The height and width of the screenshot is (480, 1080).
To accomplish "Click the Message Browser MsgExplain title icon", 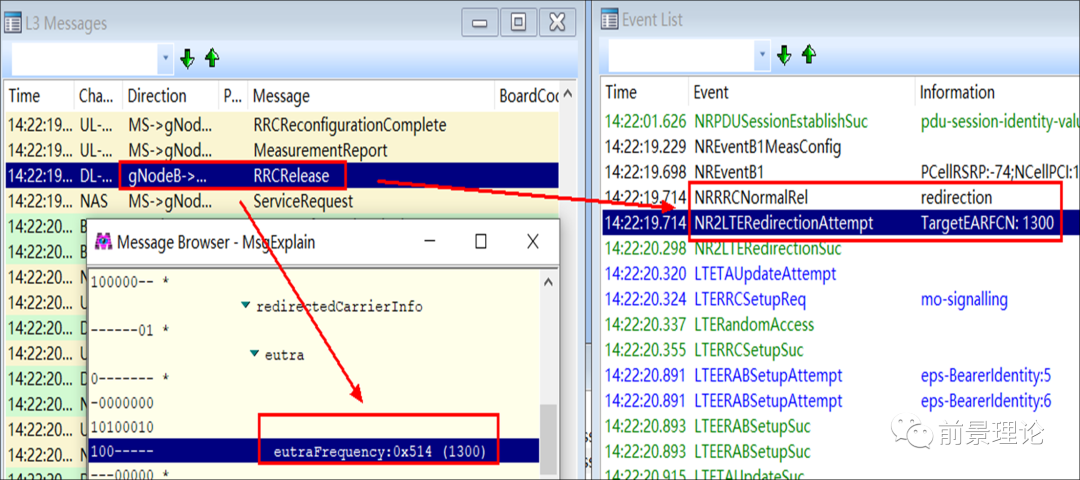I will coord(103,241).
